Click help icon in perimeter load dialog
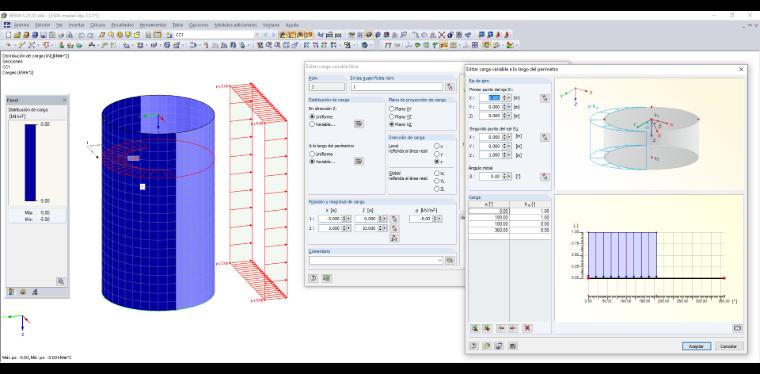 point(474,346)
